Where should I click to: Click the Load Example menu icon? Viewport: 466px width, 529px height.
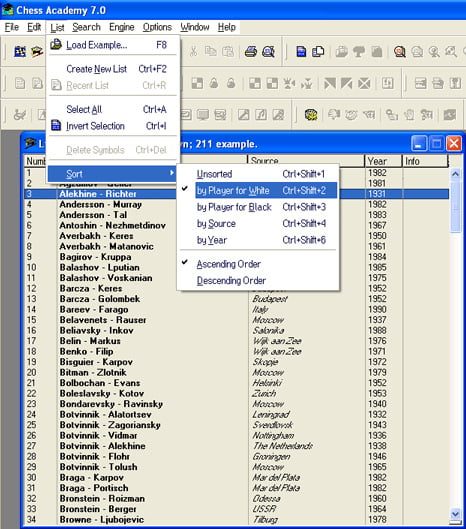(x=56, y=44)
